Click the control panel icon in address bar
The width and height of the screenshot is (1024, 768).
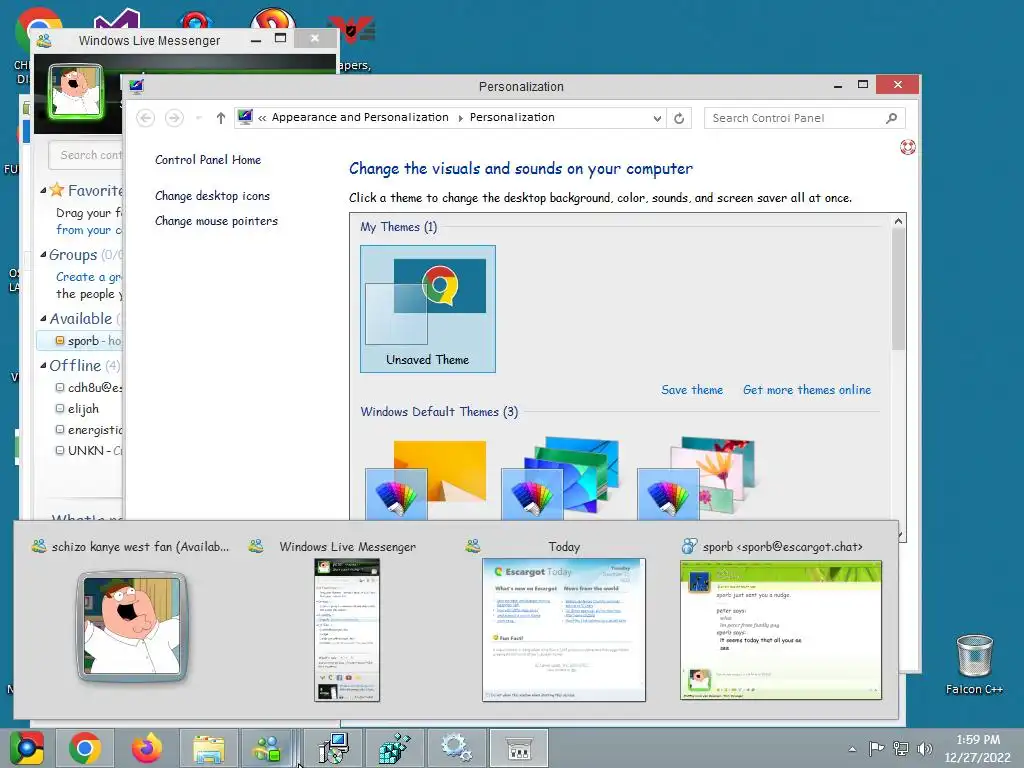click(x=246, y=118)
